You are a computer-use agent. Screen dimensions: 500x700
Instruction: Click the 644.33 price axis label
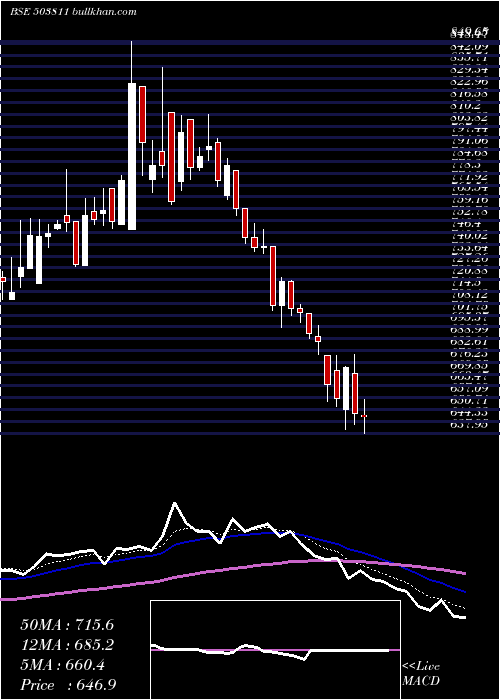click(x=469, y=413)
